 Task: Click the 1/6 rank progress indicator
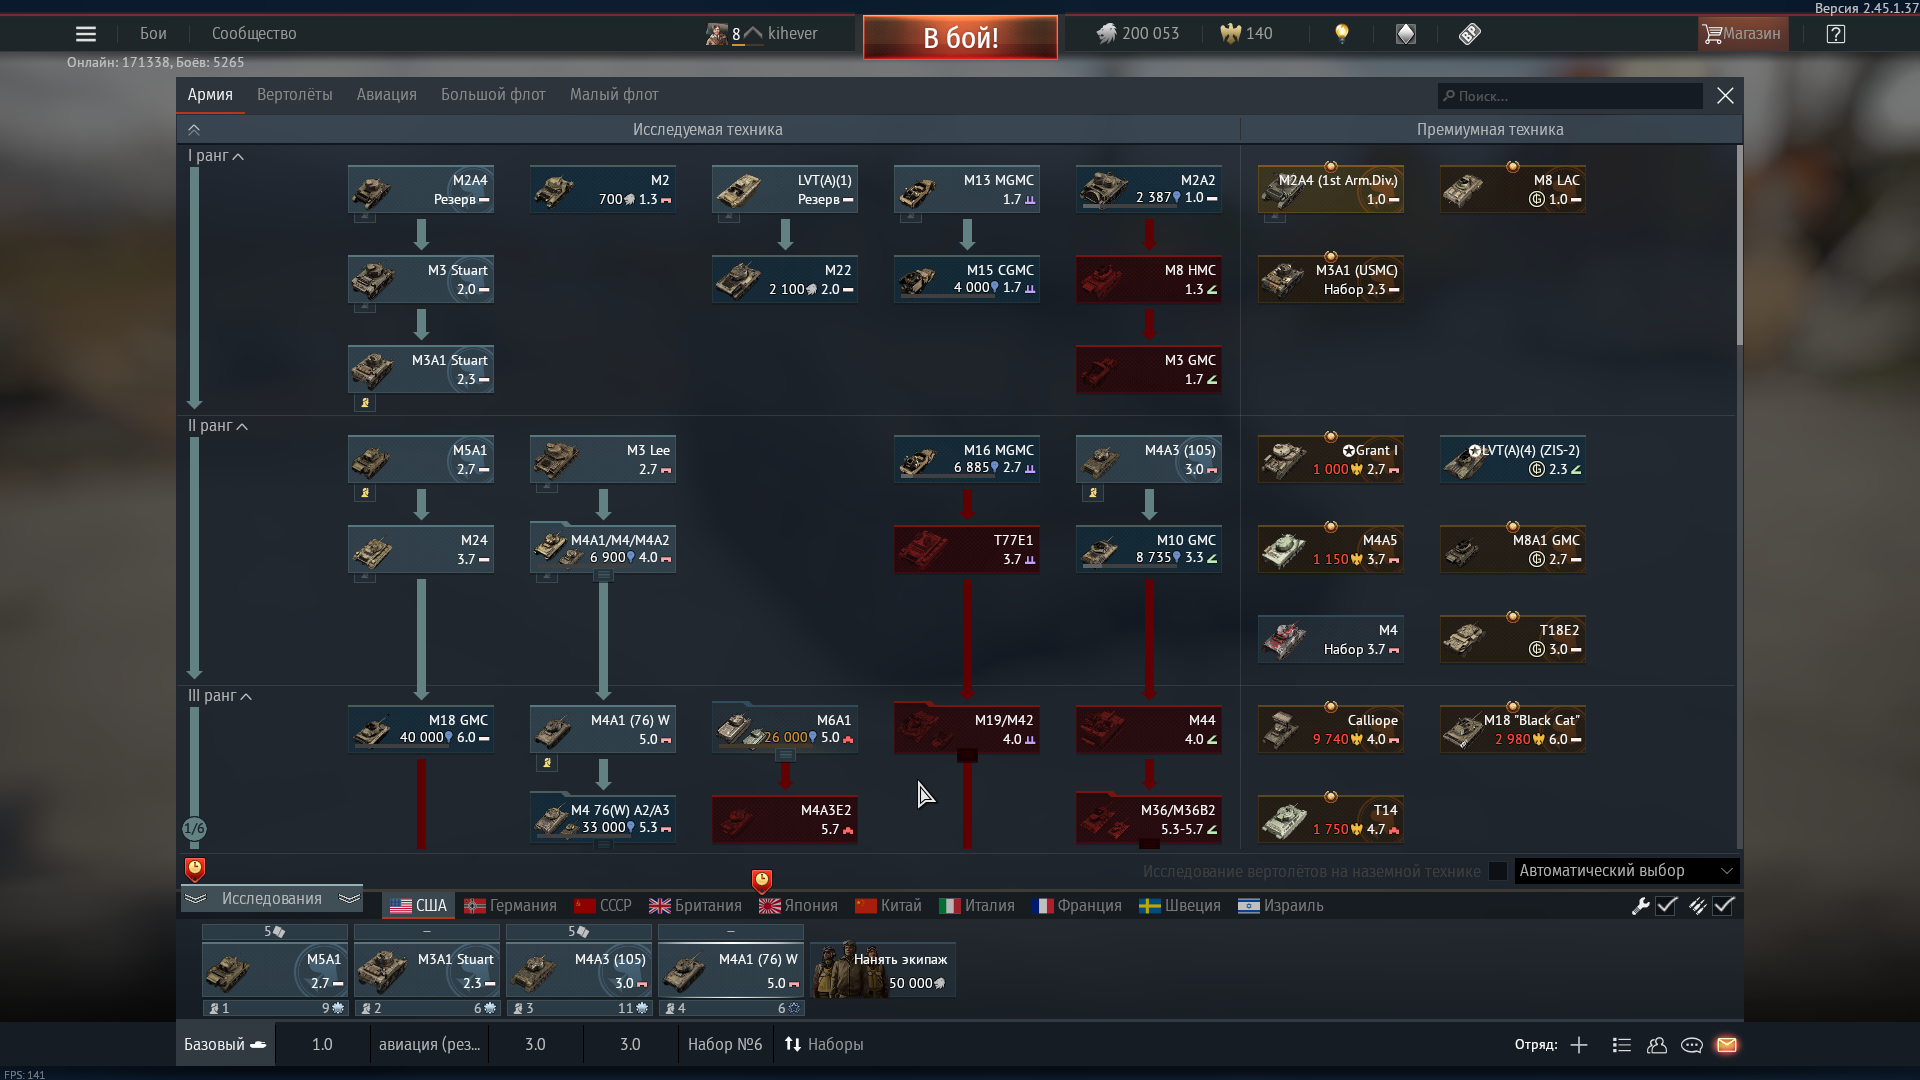pyautogui.click(x=194, y=829)
